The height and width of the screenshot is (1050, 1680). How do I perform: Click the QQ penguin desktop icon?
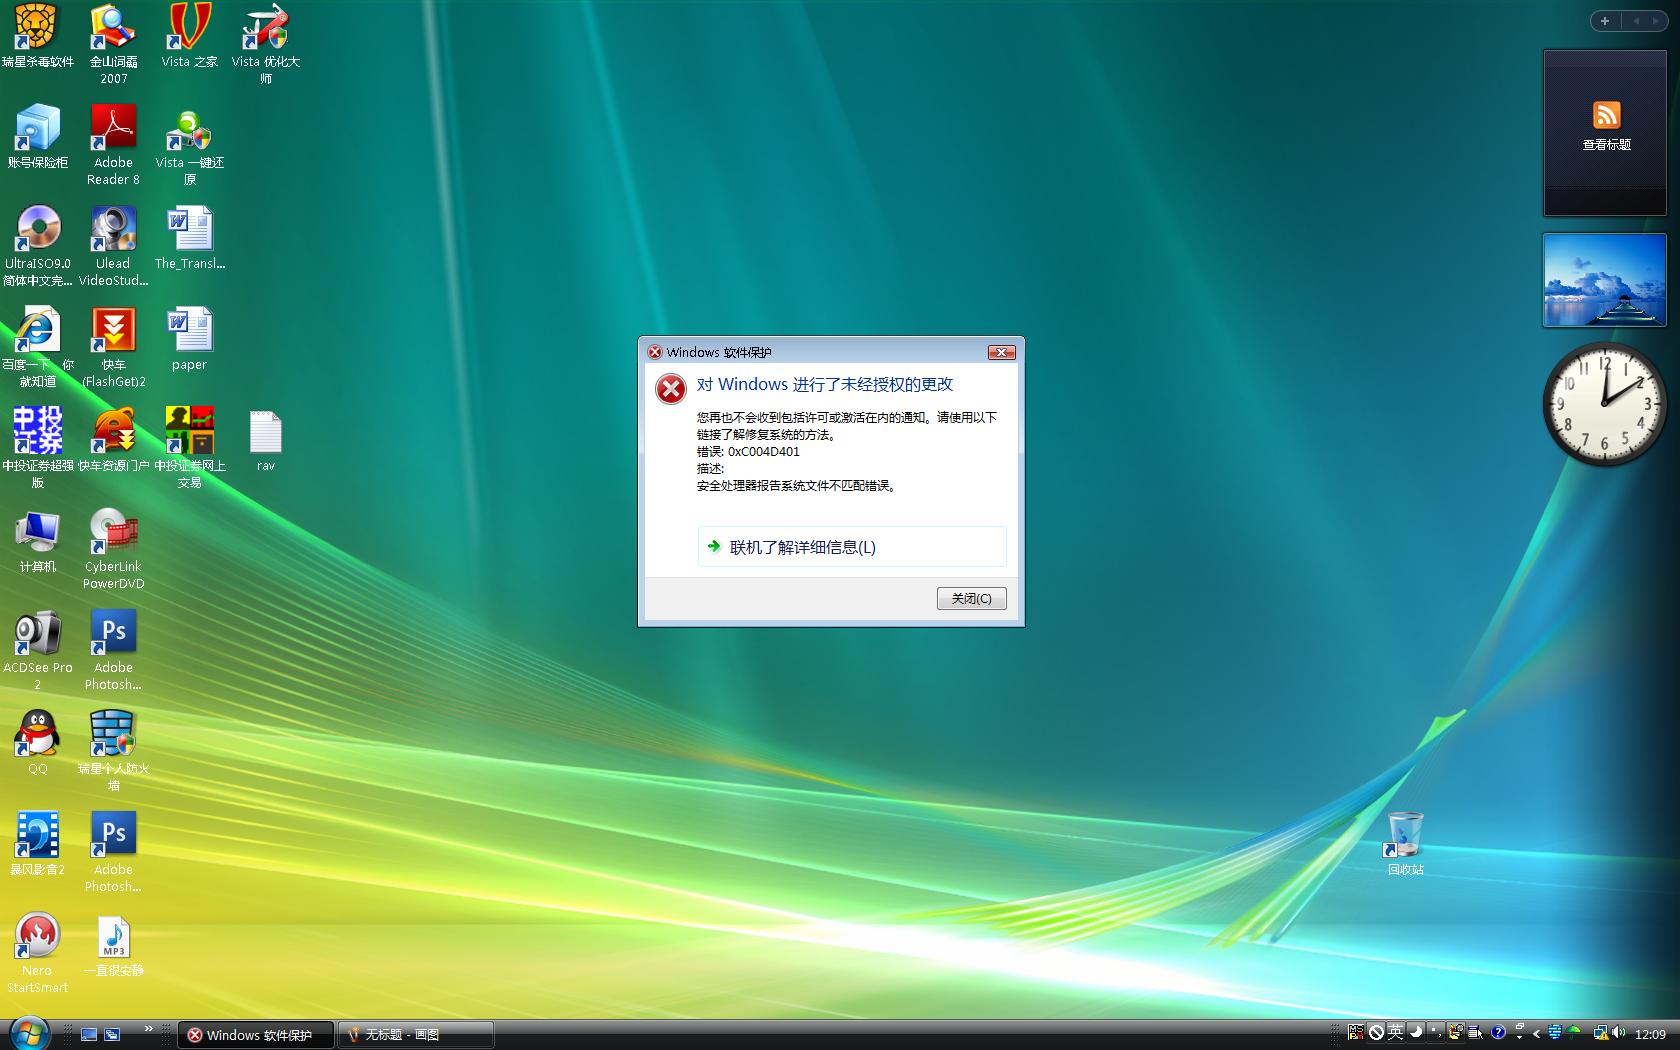[38, 743]
